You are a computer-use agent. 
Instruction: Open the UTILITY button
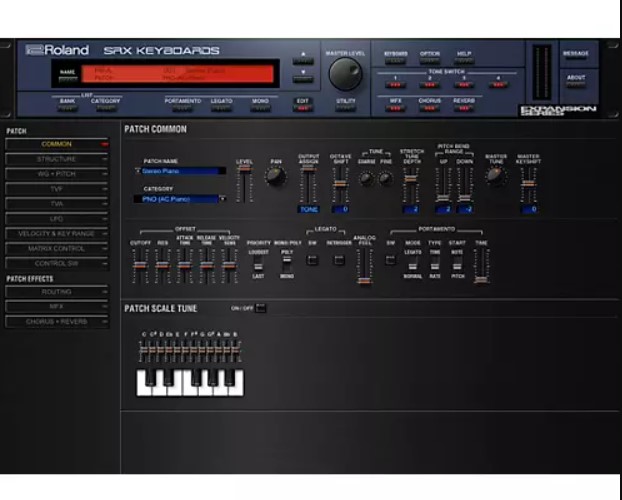tap(346, 108)
